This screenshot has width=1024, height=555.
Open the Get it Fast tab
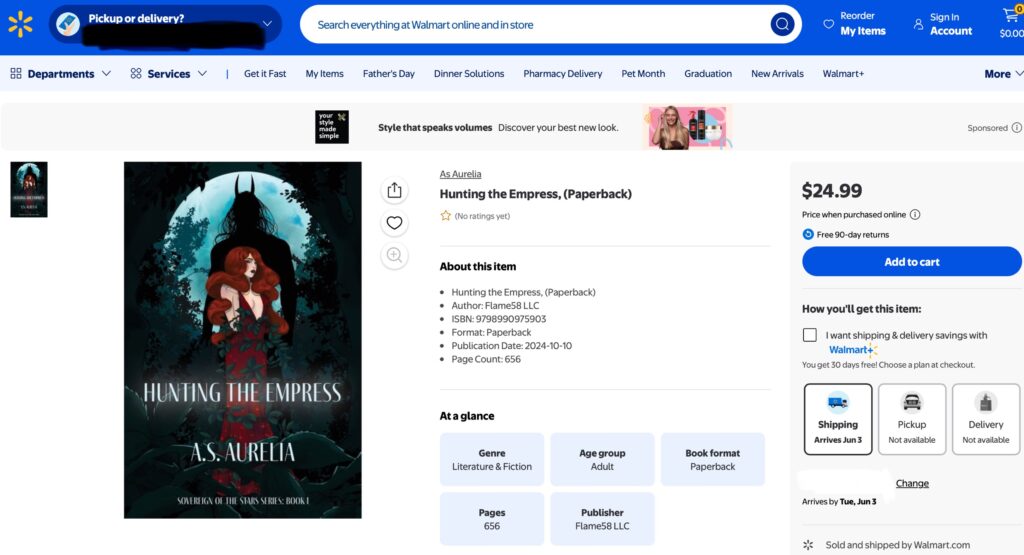pyautogui.click(x=264, y=74)
